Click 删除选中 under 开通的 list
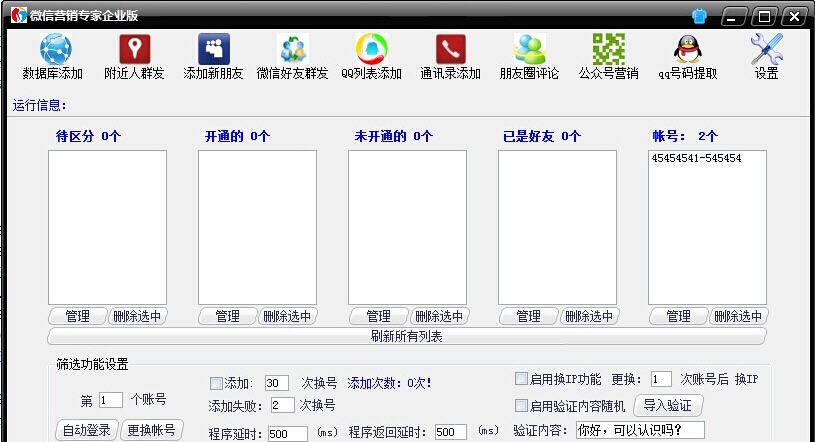The height and width of the screenshot is (442, 815). [x=287, y=316]
